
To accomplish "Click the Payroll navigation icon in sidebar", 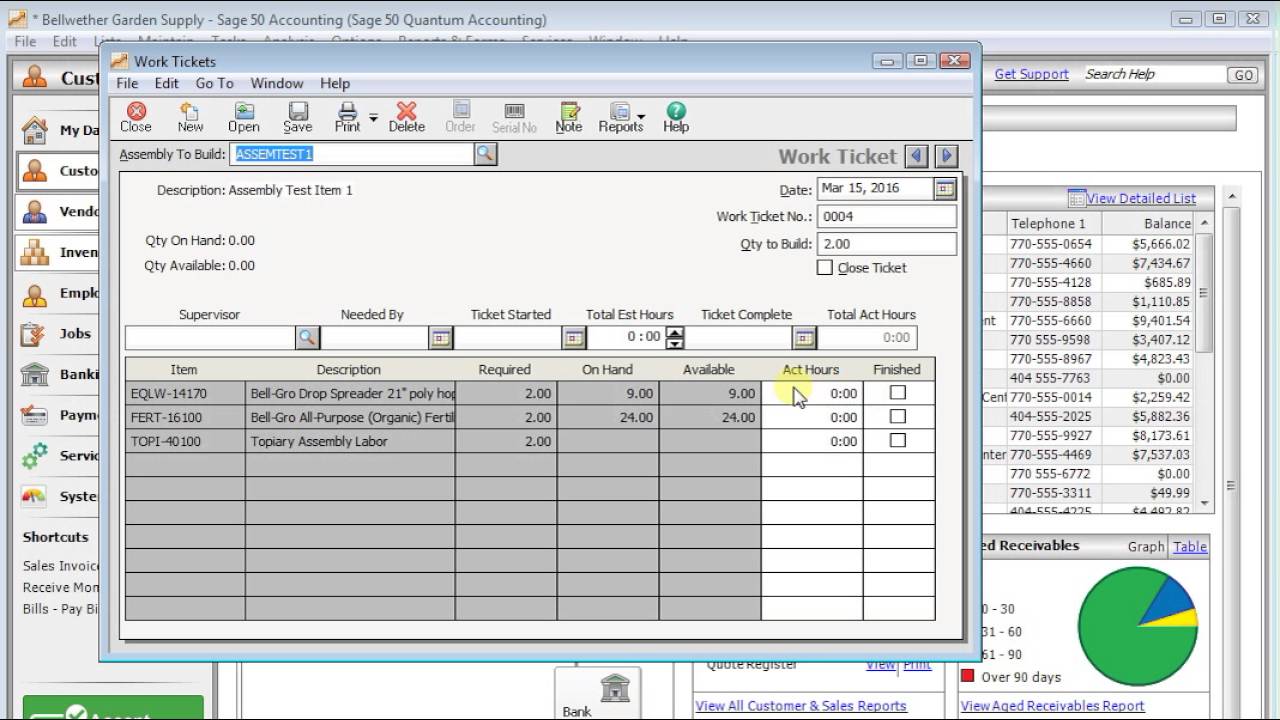I will (35, 415).
